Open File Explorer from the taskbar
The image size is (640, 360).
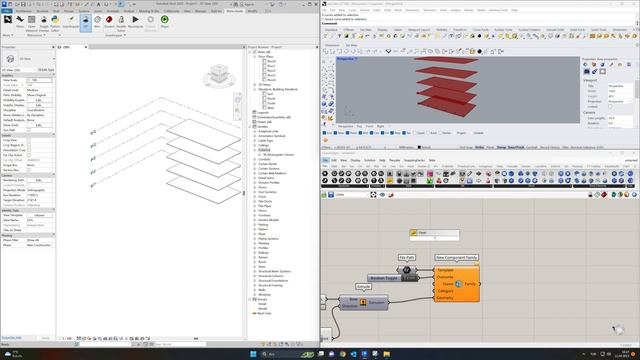pos(386,354)
